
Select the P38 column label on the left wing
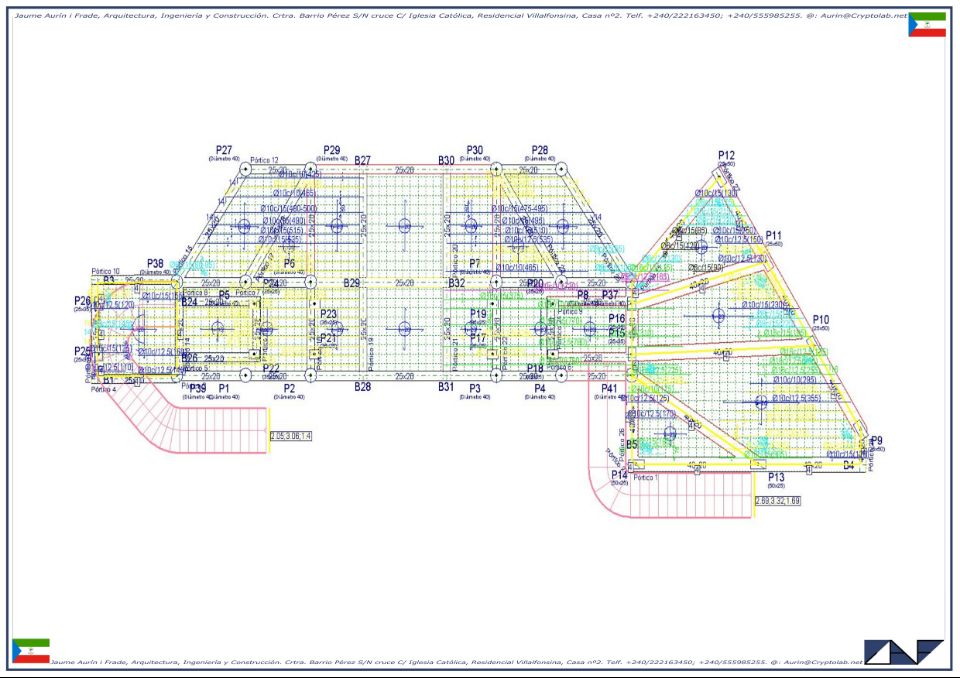[x=155, y=263]
